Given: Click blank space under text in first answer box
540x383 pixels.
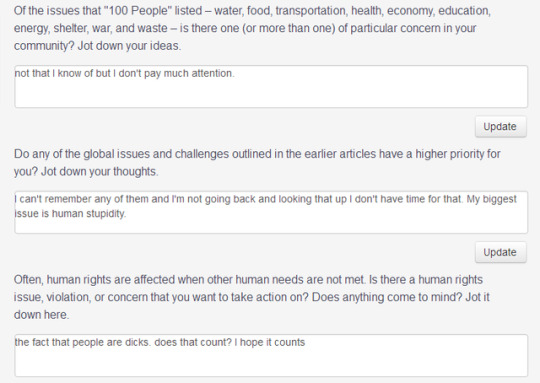Looking at the screenshot, I should coord(271,95).
